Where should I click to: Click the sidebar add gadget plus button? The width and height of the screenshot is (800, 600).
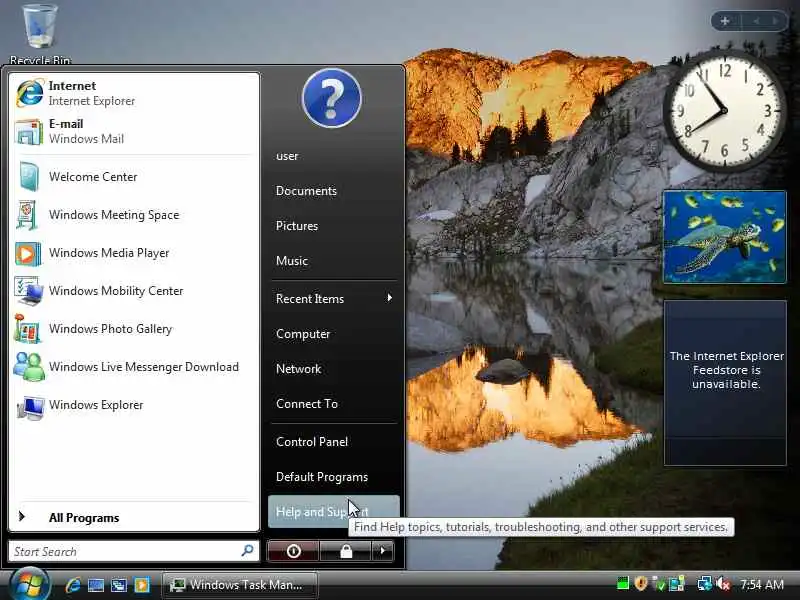[726, 21]
